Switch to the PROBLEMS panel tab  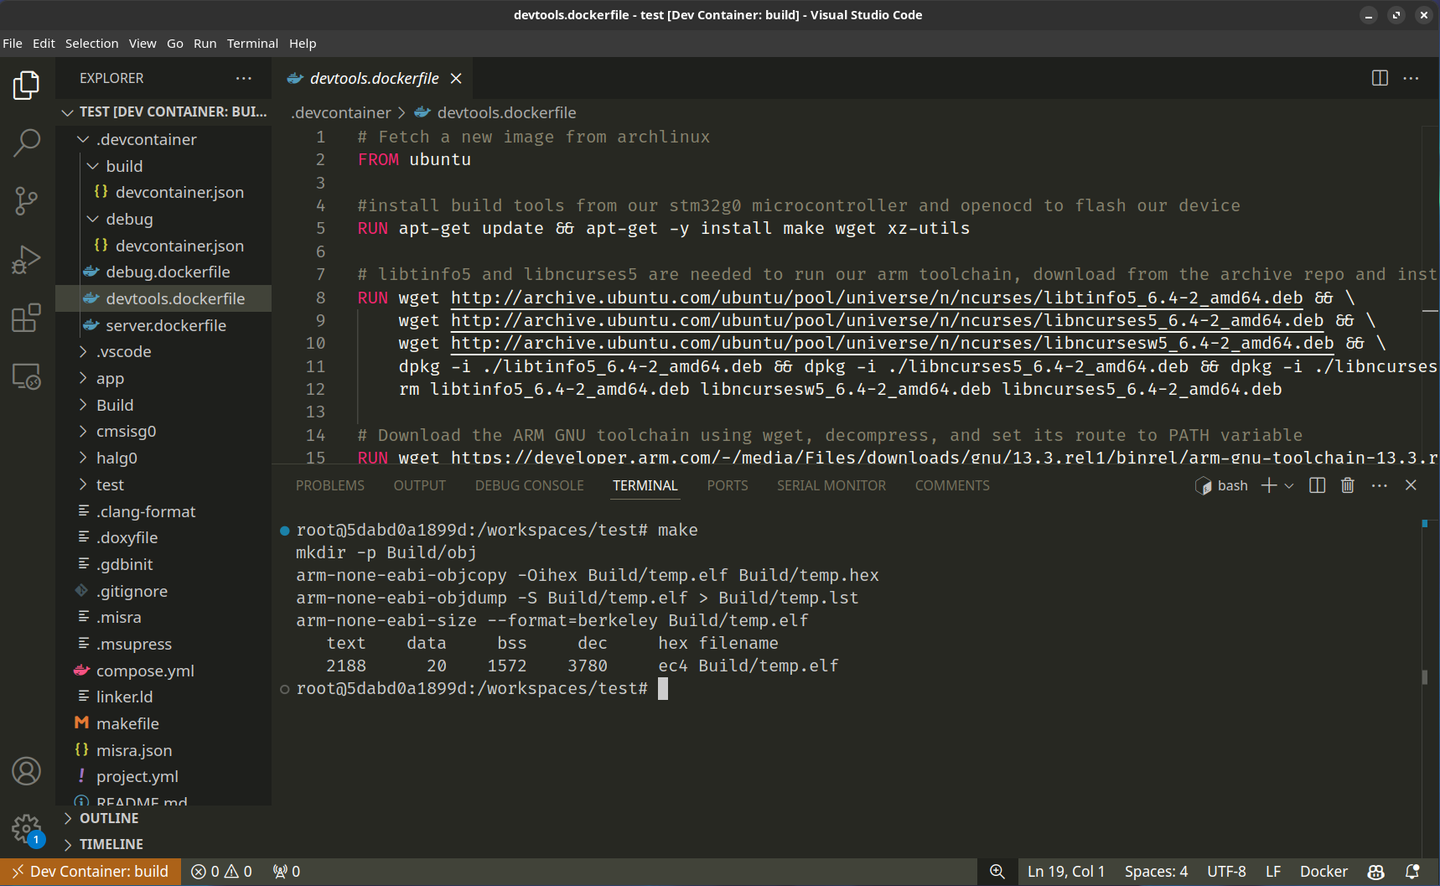tap(330, 485)
